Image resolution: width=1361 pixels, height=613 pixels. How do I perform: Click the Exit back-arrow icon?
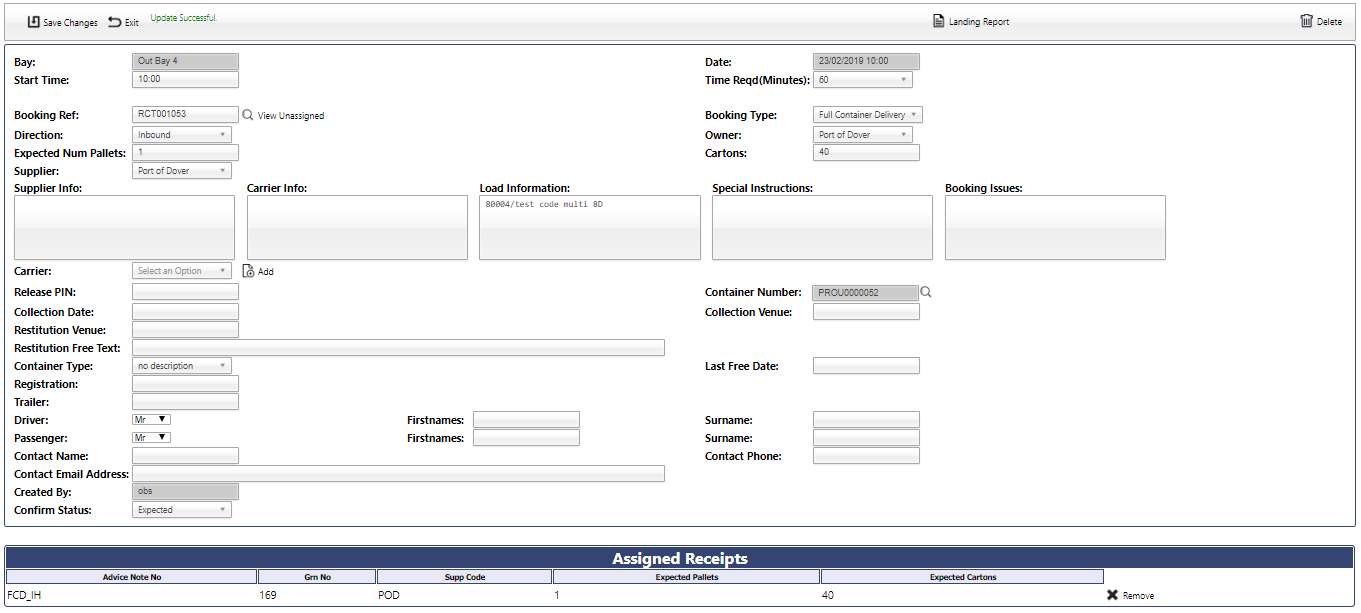(115, 21)
